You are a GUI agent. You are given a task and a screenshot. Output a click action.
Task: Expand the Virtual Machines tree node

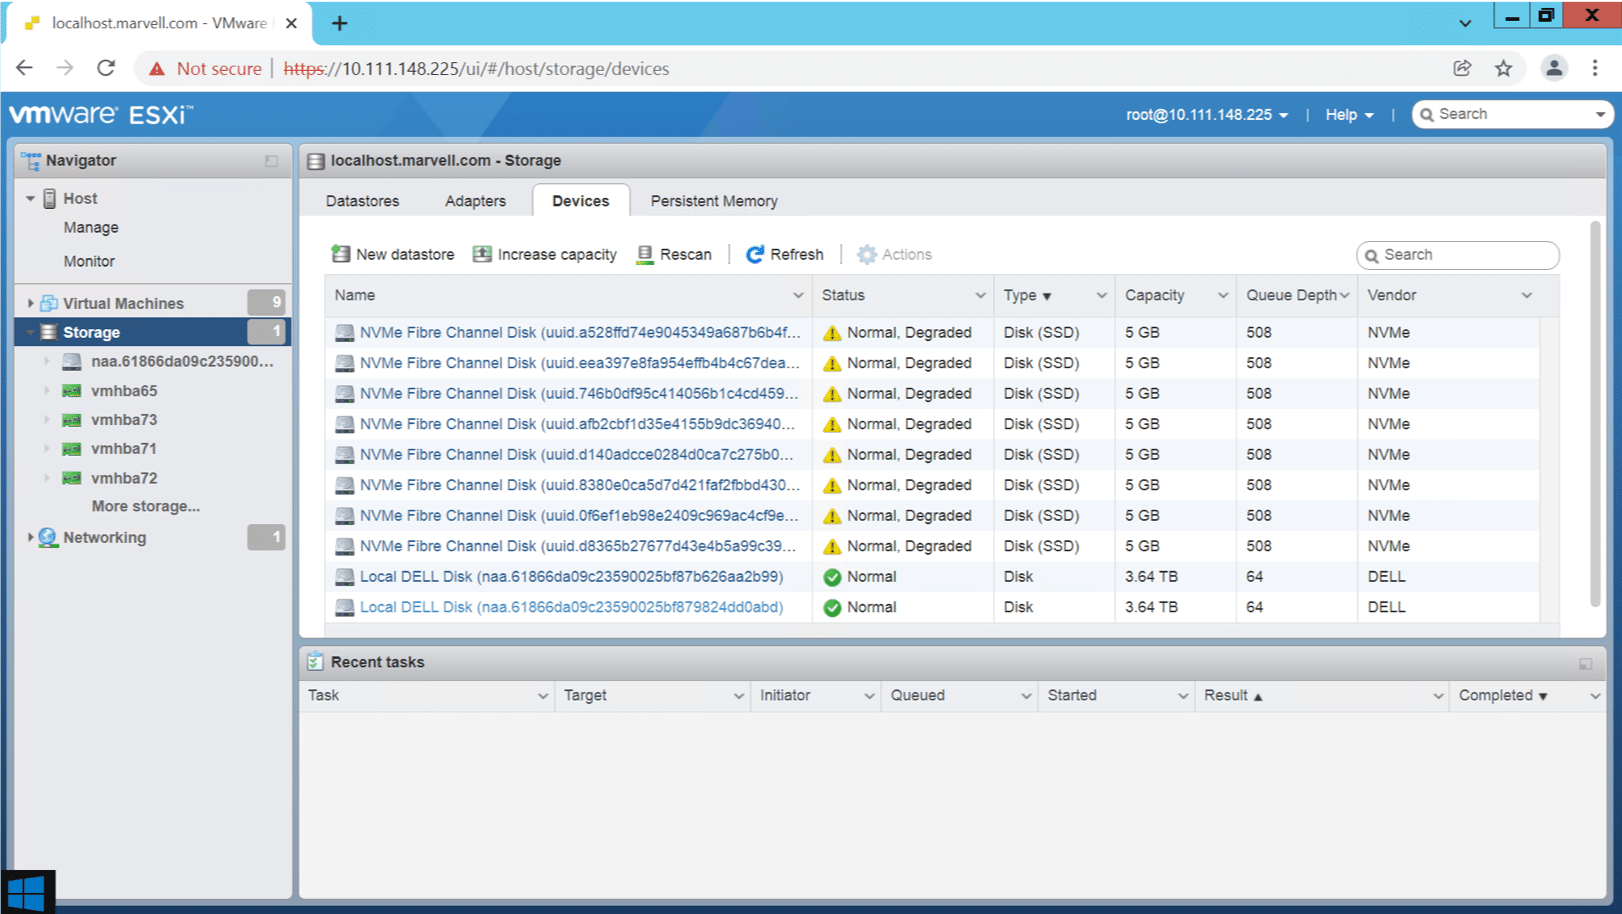click(30, 303)
